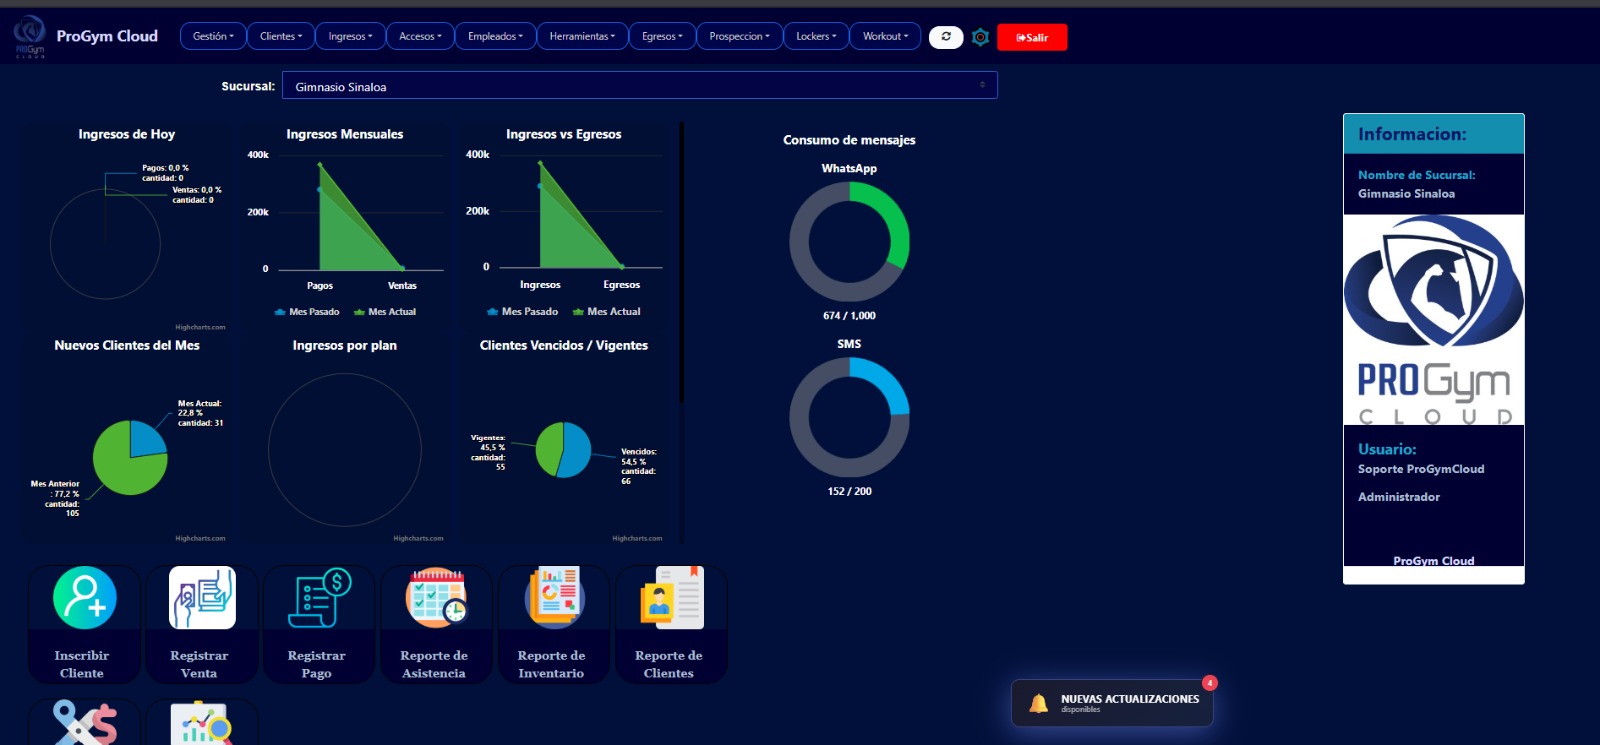Image resolution: width=1600 pixels, height=745 pixels.
Task: Click the blue Vencidos pie slice
Action: pos(577,450)
